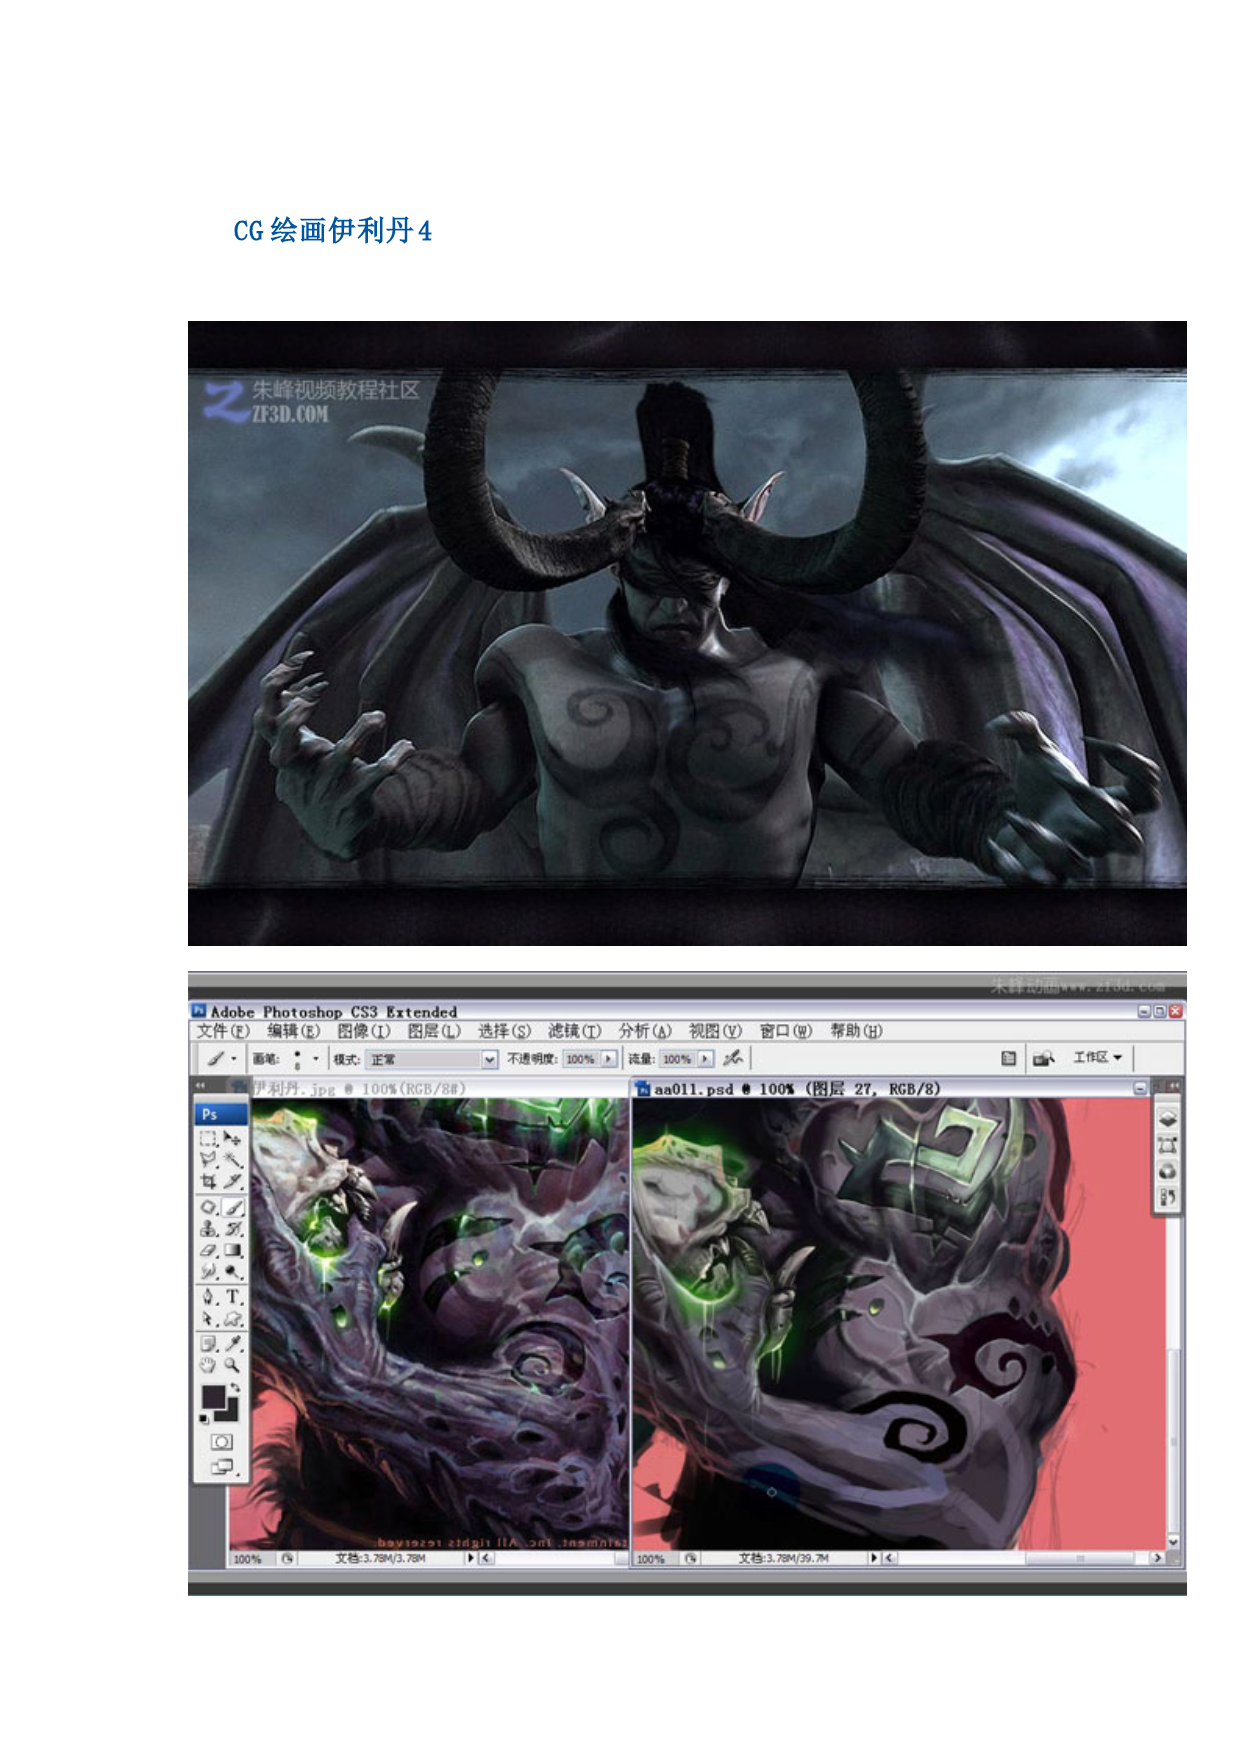Viewport: 1241px width, 1754px height.
Task: Select the Smudge tool
Action: tap(208, 1271)
